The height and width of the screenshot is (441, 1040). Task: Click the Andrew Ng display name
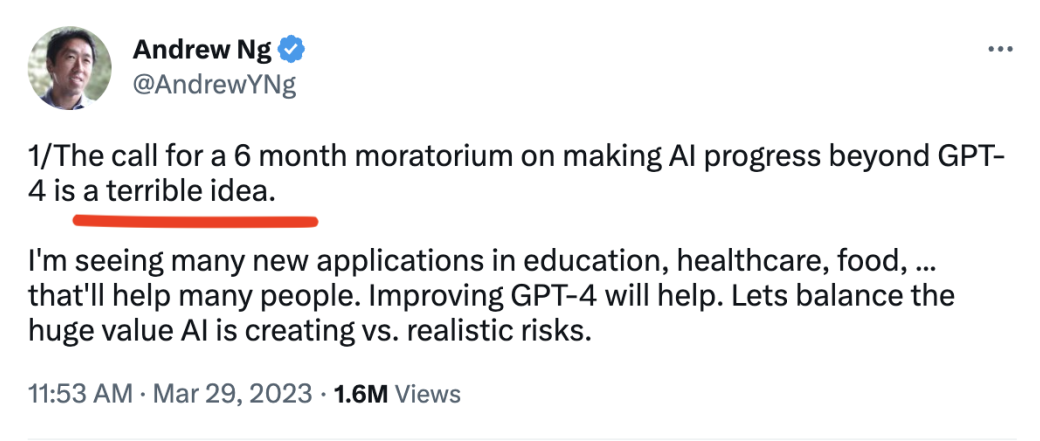(201, 48)
